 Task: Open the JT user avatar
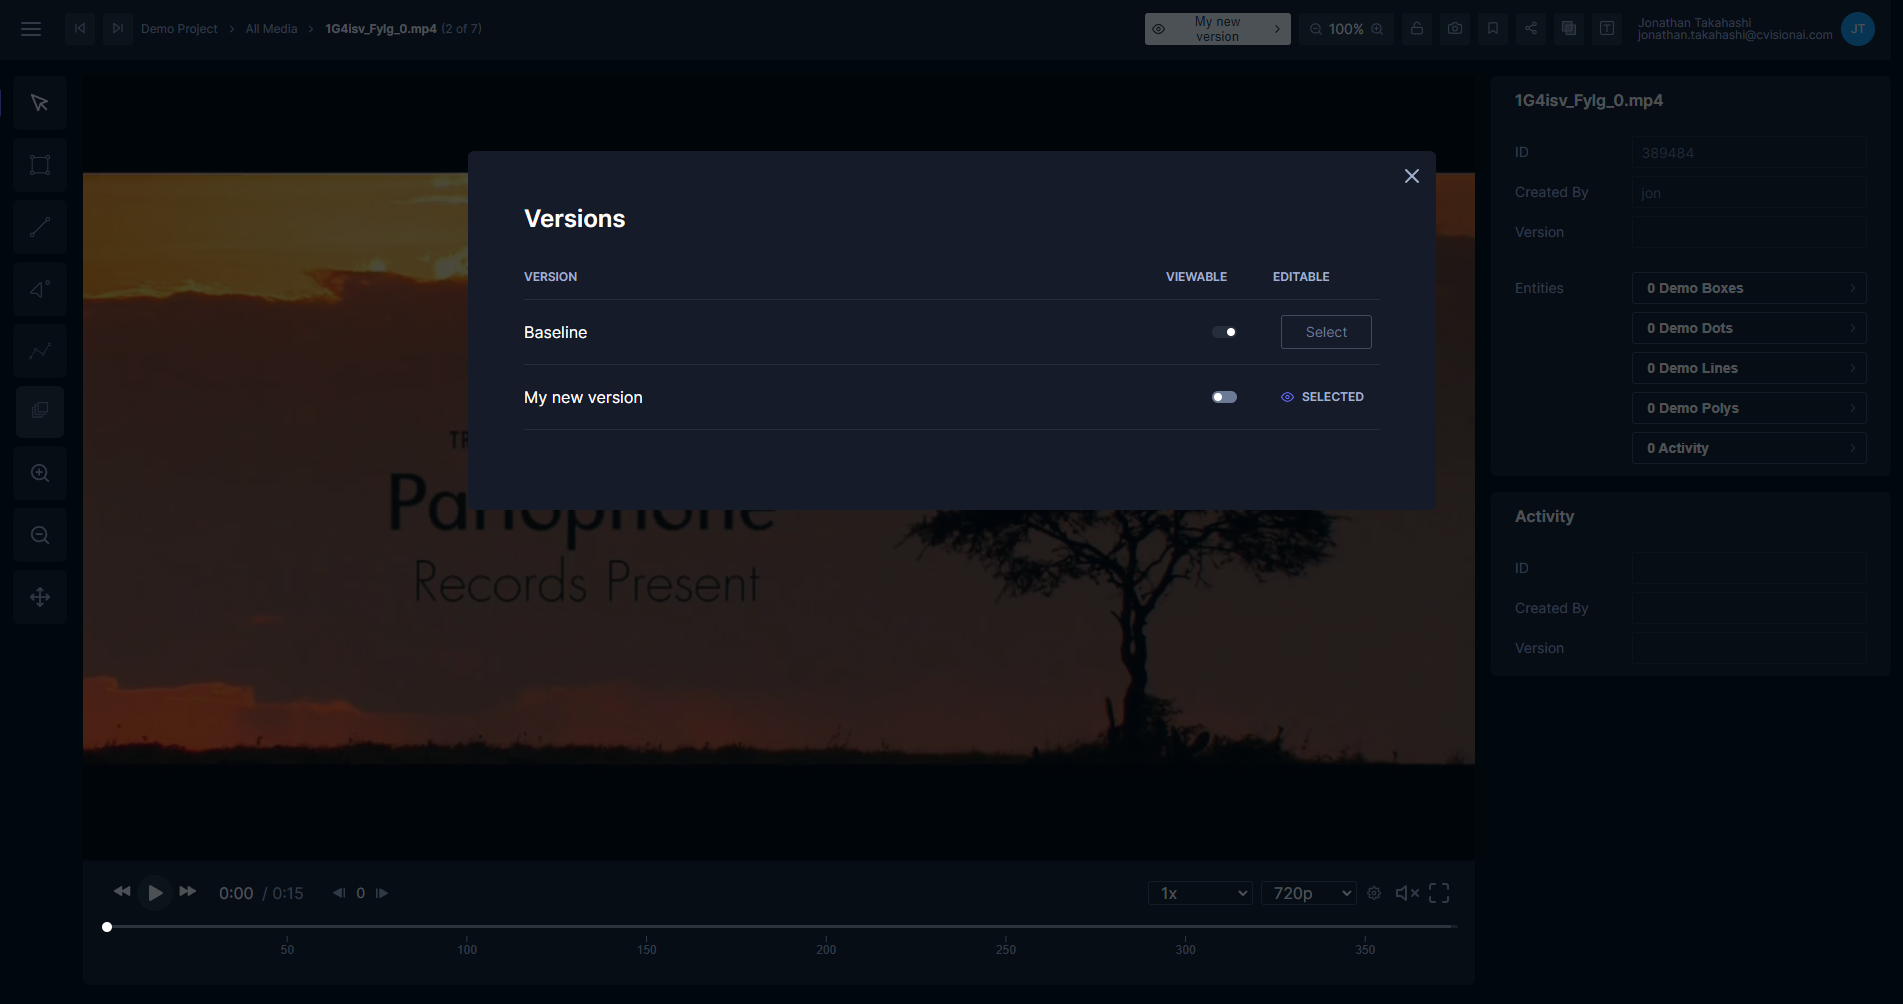tap(1858, 29)
